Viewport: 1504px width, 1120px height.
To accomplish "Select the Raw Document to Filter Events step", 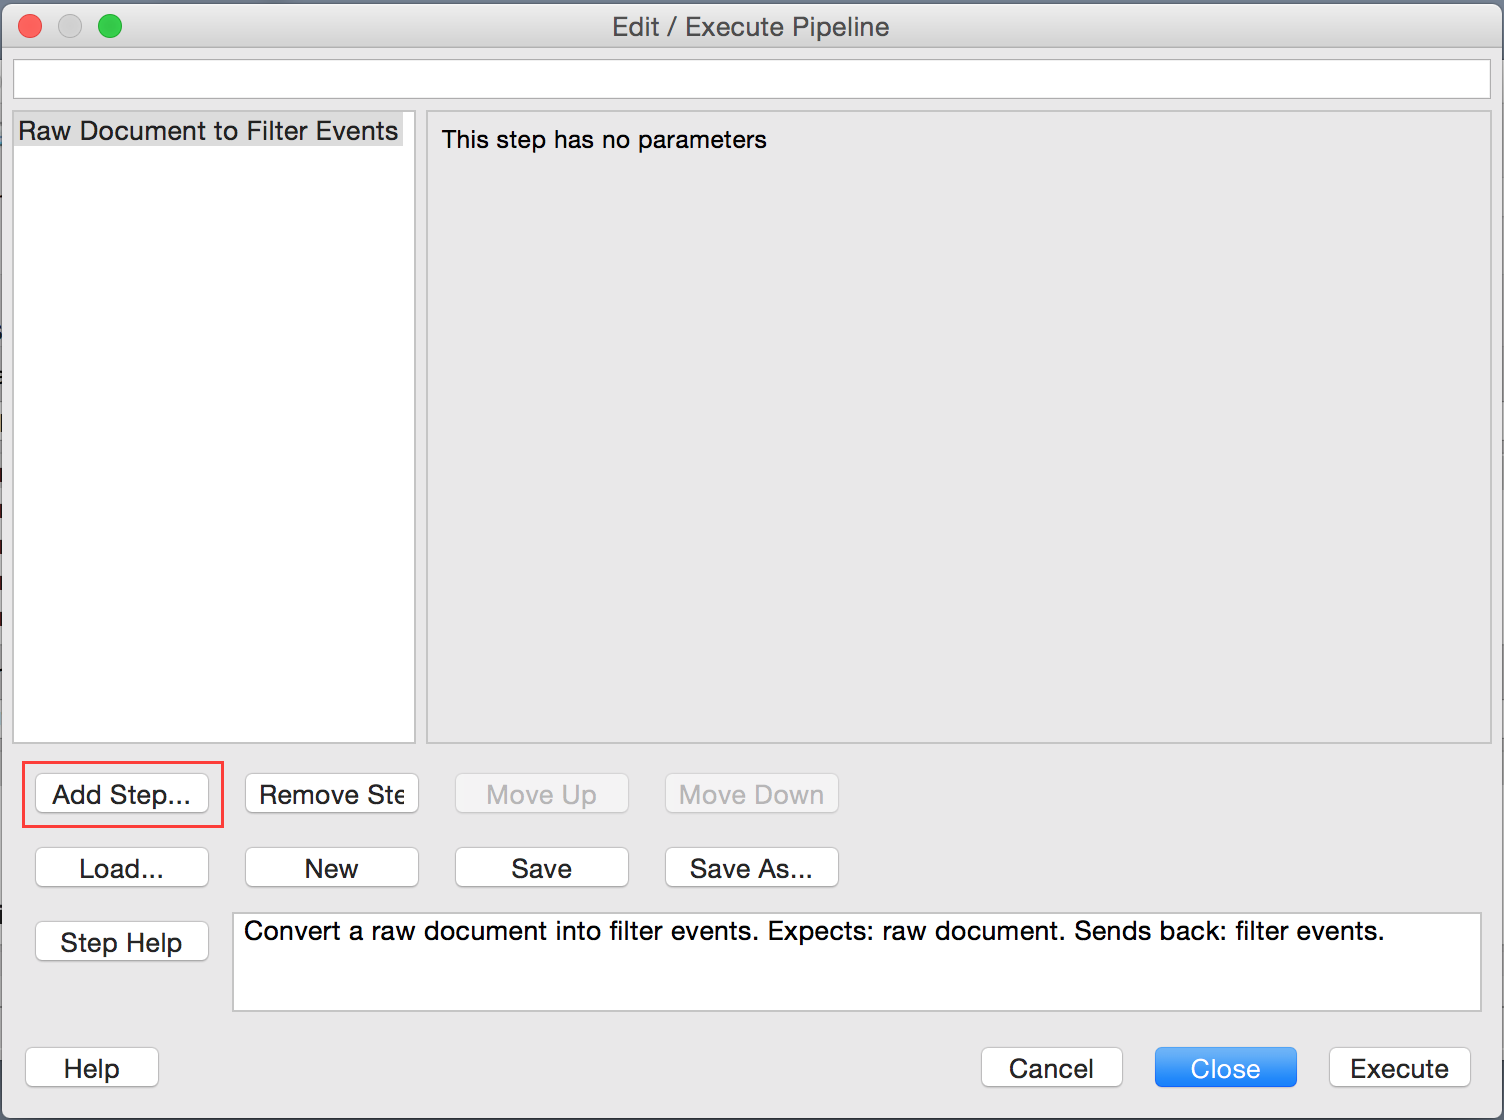I will (208, 131).
